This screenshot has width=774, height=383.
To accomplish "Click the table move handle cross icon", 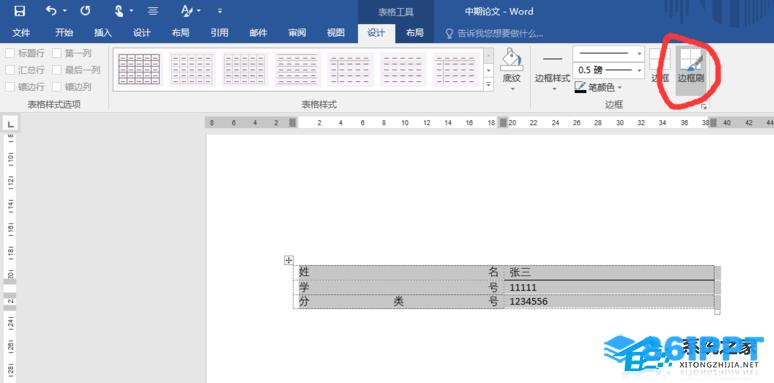I will (x=289, y=260).
